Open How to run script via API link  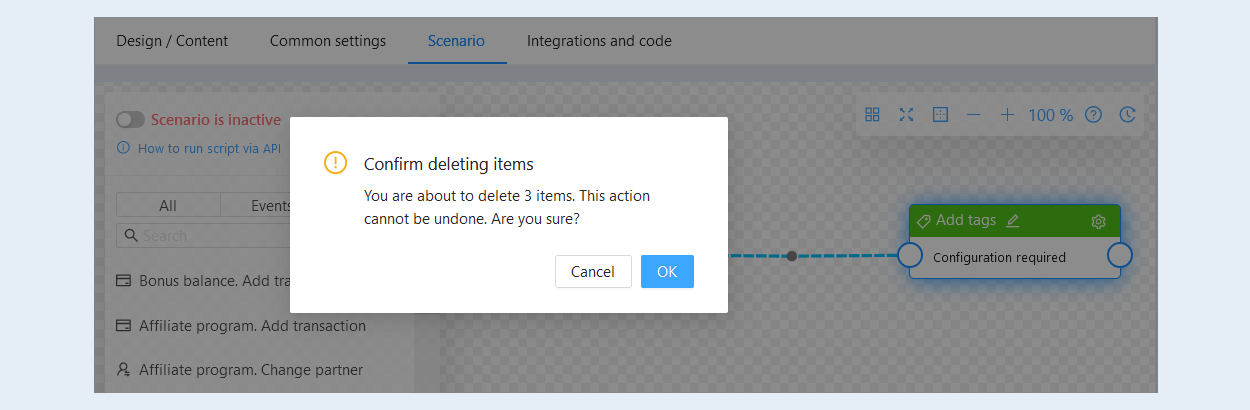tap(209, 148)
